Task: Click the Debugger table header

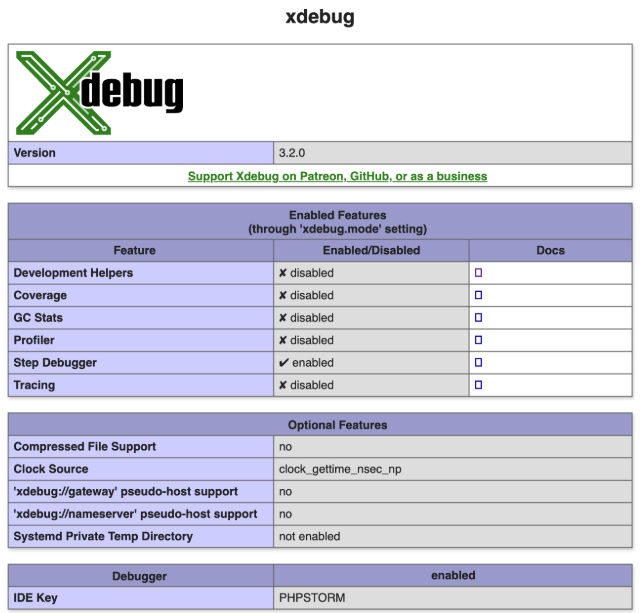Action: click(x=141, y=576)
